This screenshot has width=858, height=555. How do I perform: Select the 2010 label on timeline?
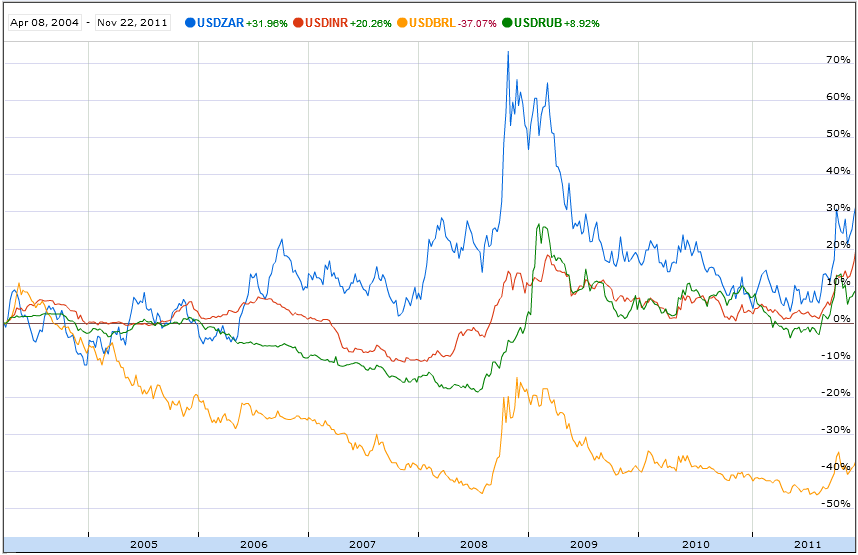tap(695, 544)
